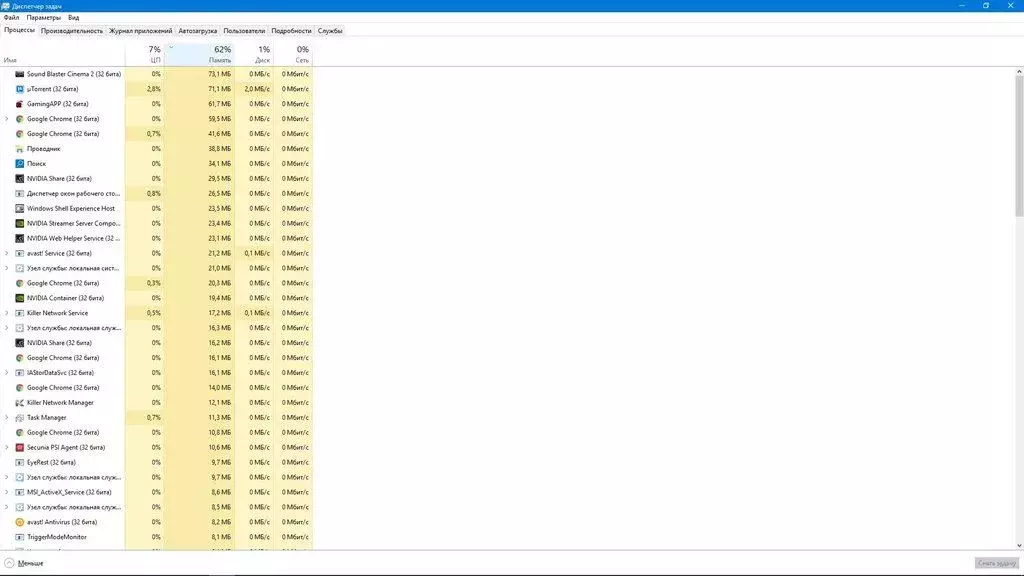The height and width of the screenshot is (576, 1024).
Task: Sort by the Диск column header
Action: click(x=254, y=54)
